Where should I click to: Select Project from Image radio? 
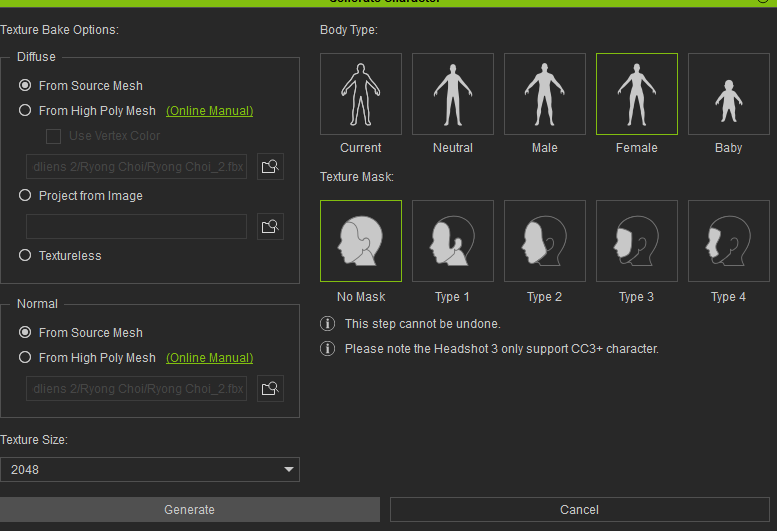click(x=25, y=195)
